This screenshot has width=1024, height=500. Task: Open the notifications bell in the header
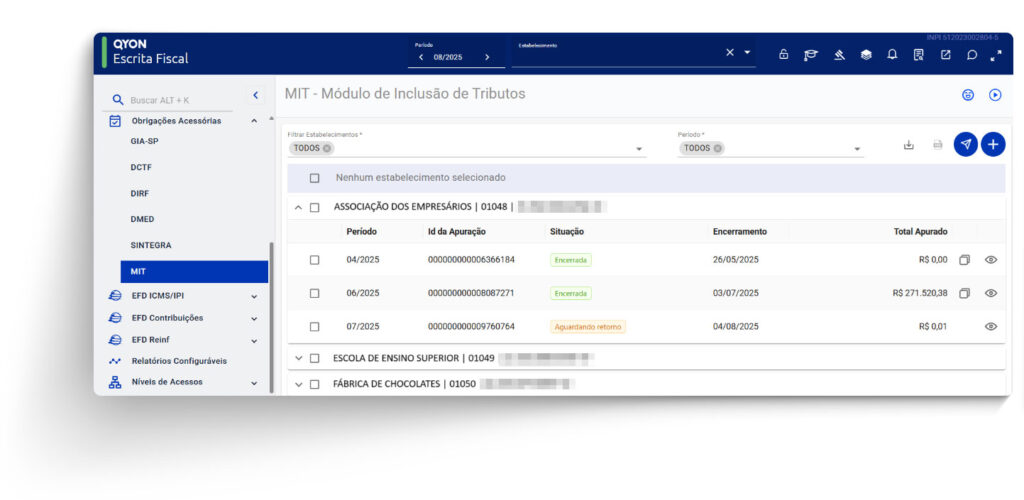tap(892, 54)
